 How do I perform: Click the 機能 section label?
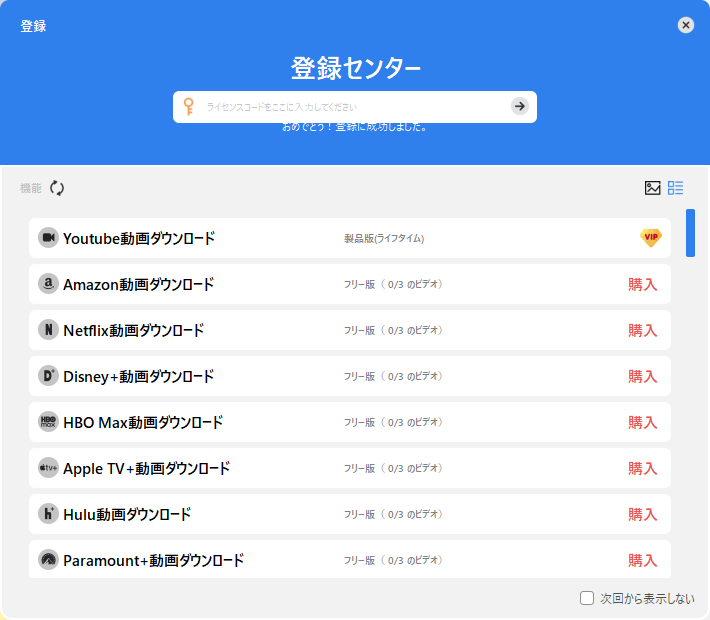(31, 188)
